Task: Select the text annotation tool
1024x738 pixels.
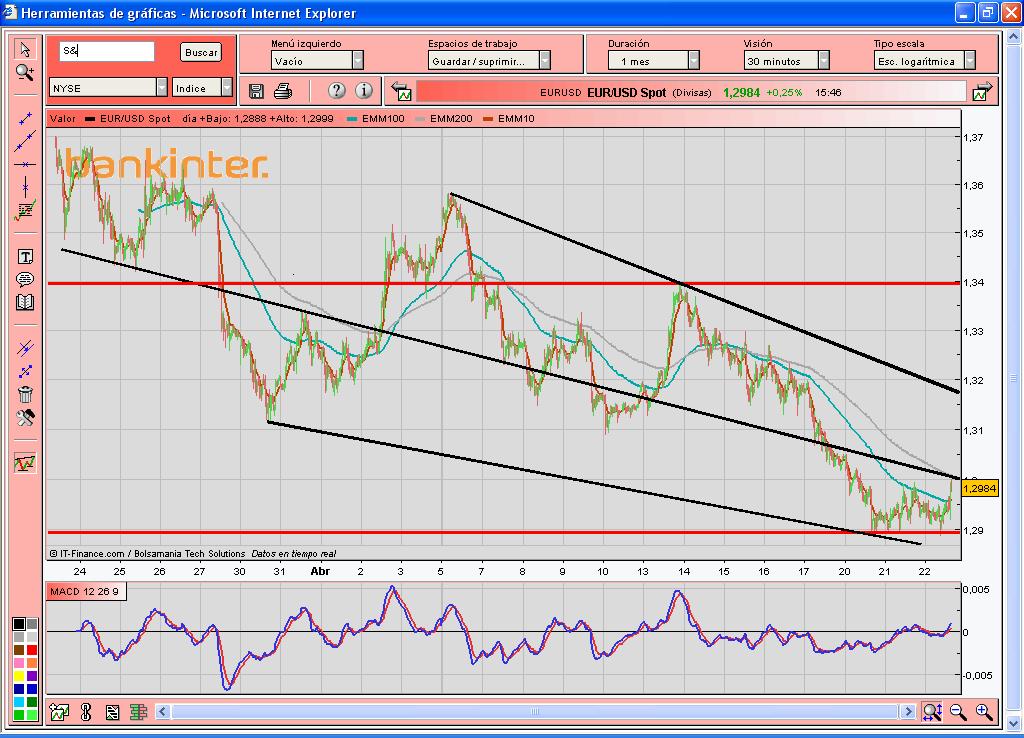Action: pos(25,257)
